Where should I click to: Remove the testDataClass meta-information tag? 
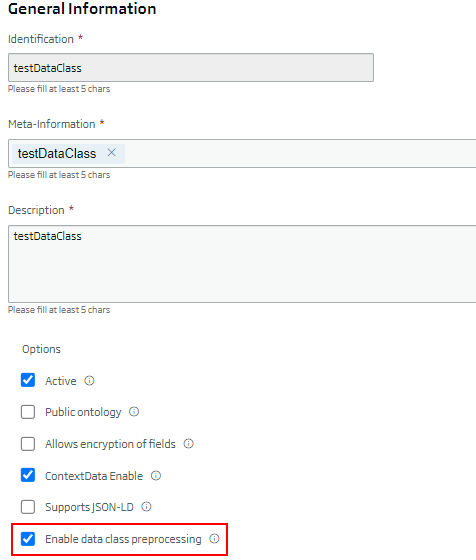(x=112, y=153)
